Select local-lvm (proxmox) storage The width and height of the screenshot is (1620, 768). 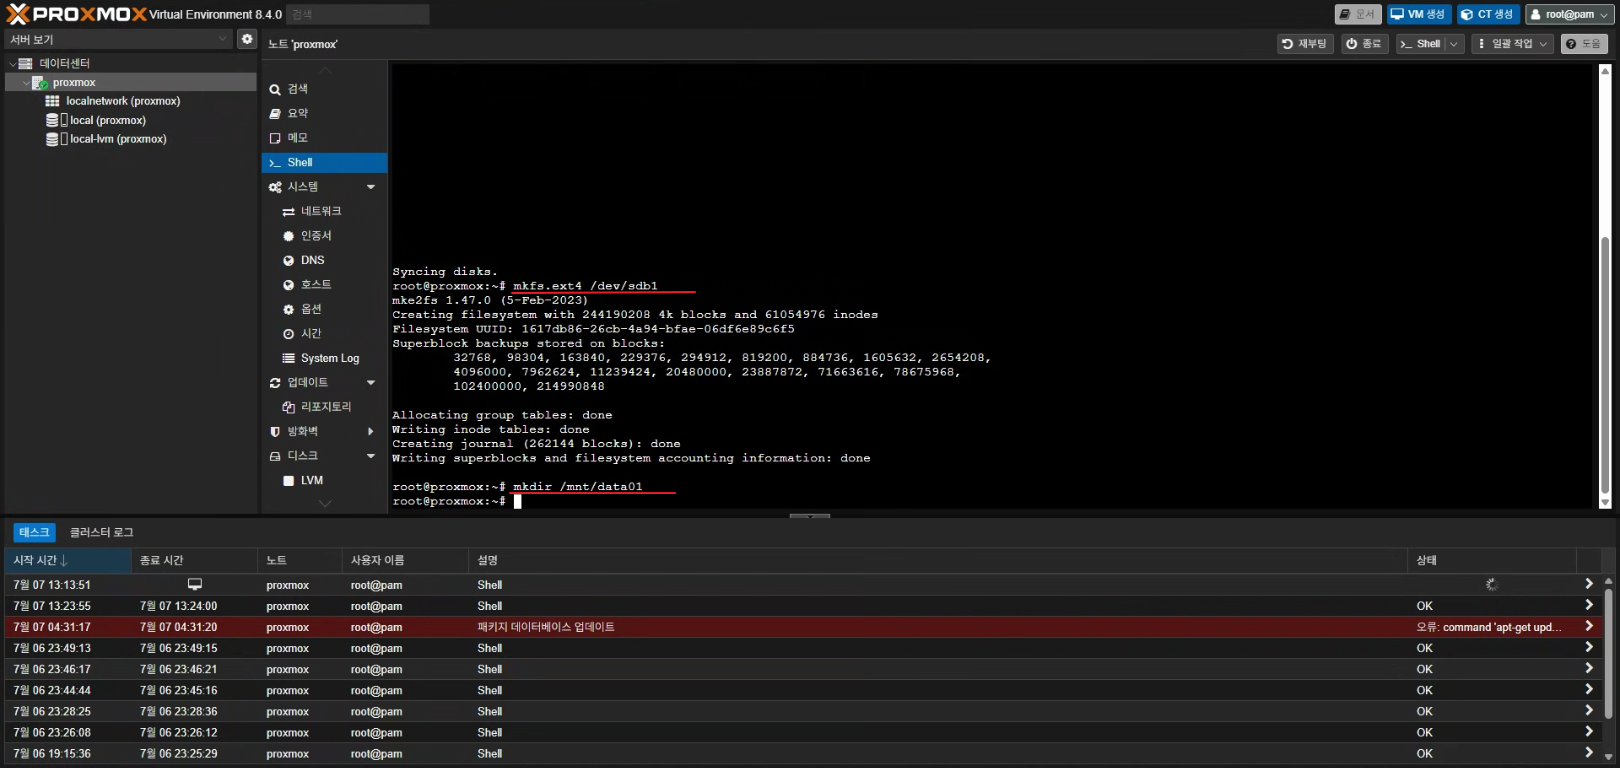point(130,139)
